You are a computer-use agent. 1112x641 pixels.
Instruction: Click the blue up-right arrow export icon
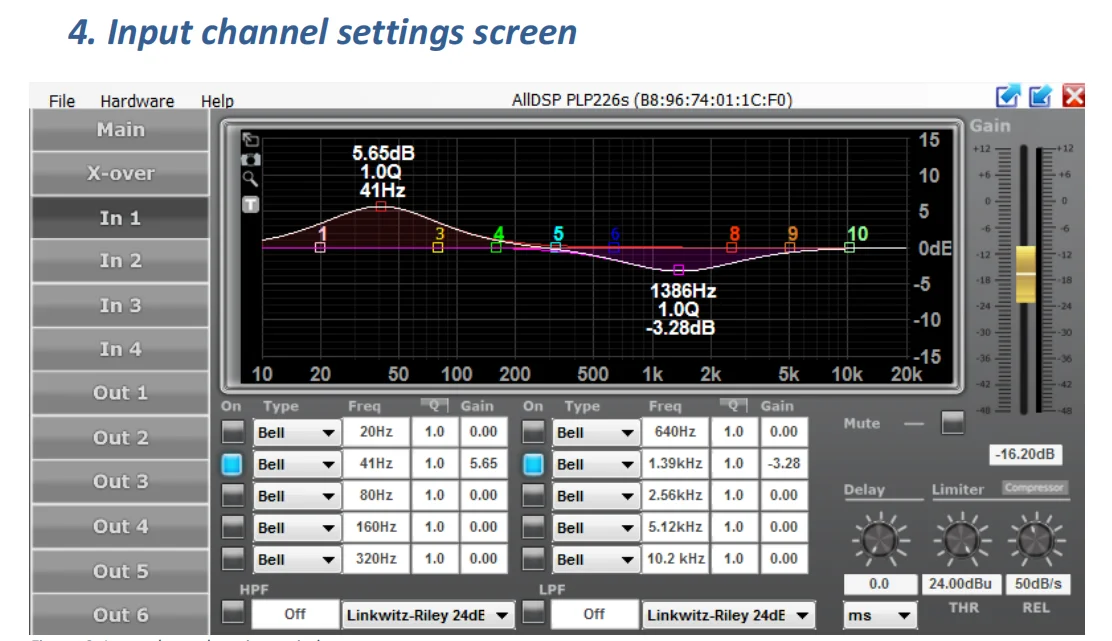tap(1008, 96)
